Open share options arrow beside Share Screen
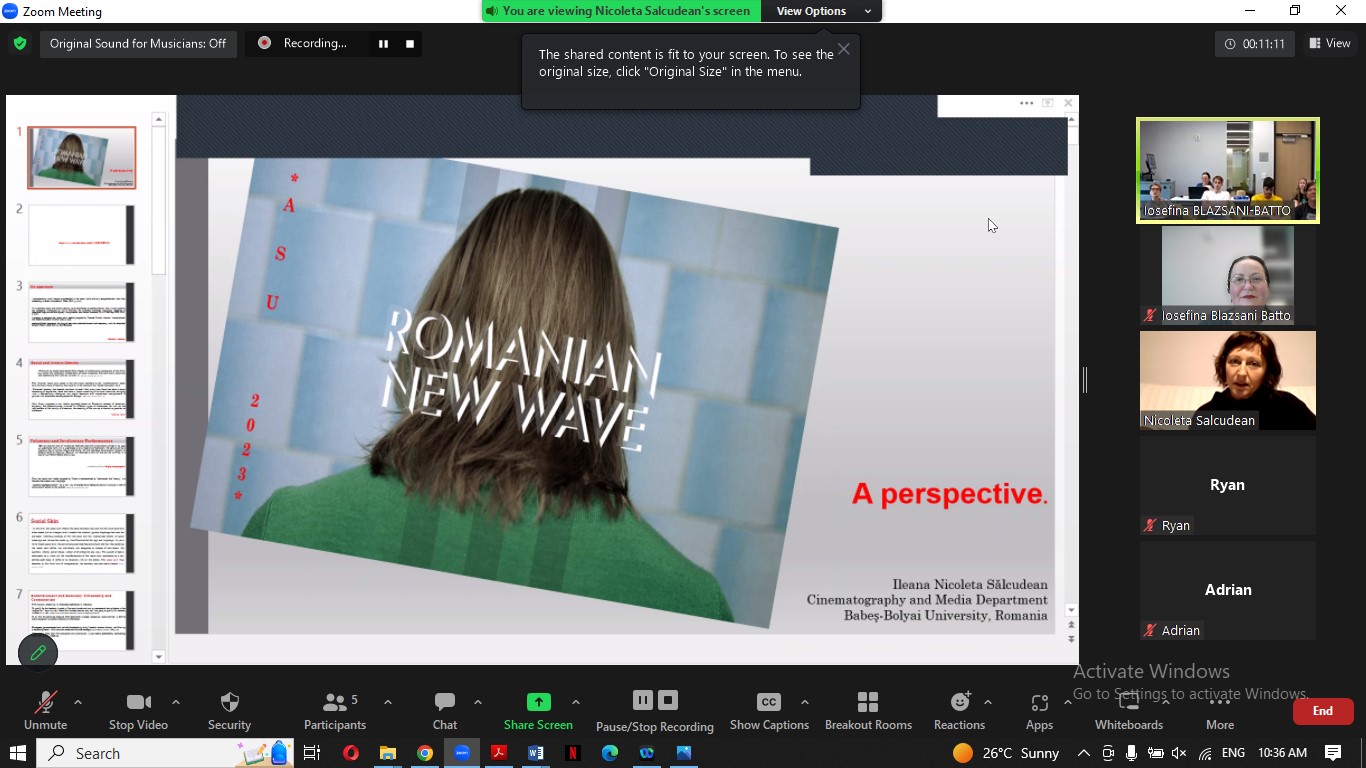1366x768 pixels. click(575, 702)
